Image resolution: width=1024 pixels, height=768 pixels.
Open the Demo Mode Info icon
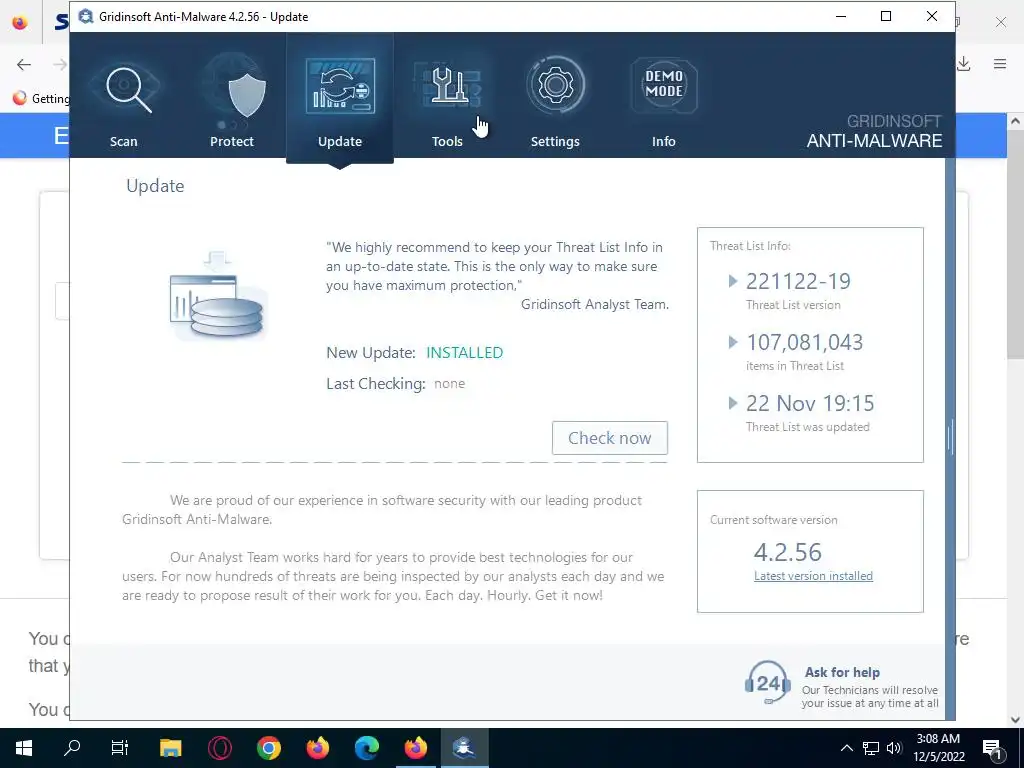664,86
